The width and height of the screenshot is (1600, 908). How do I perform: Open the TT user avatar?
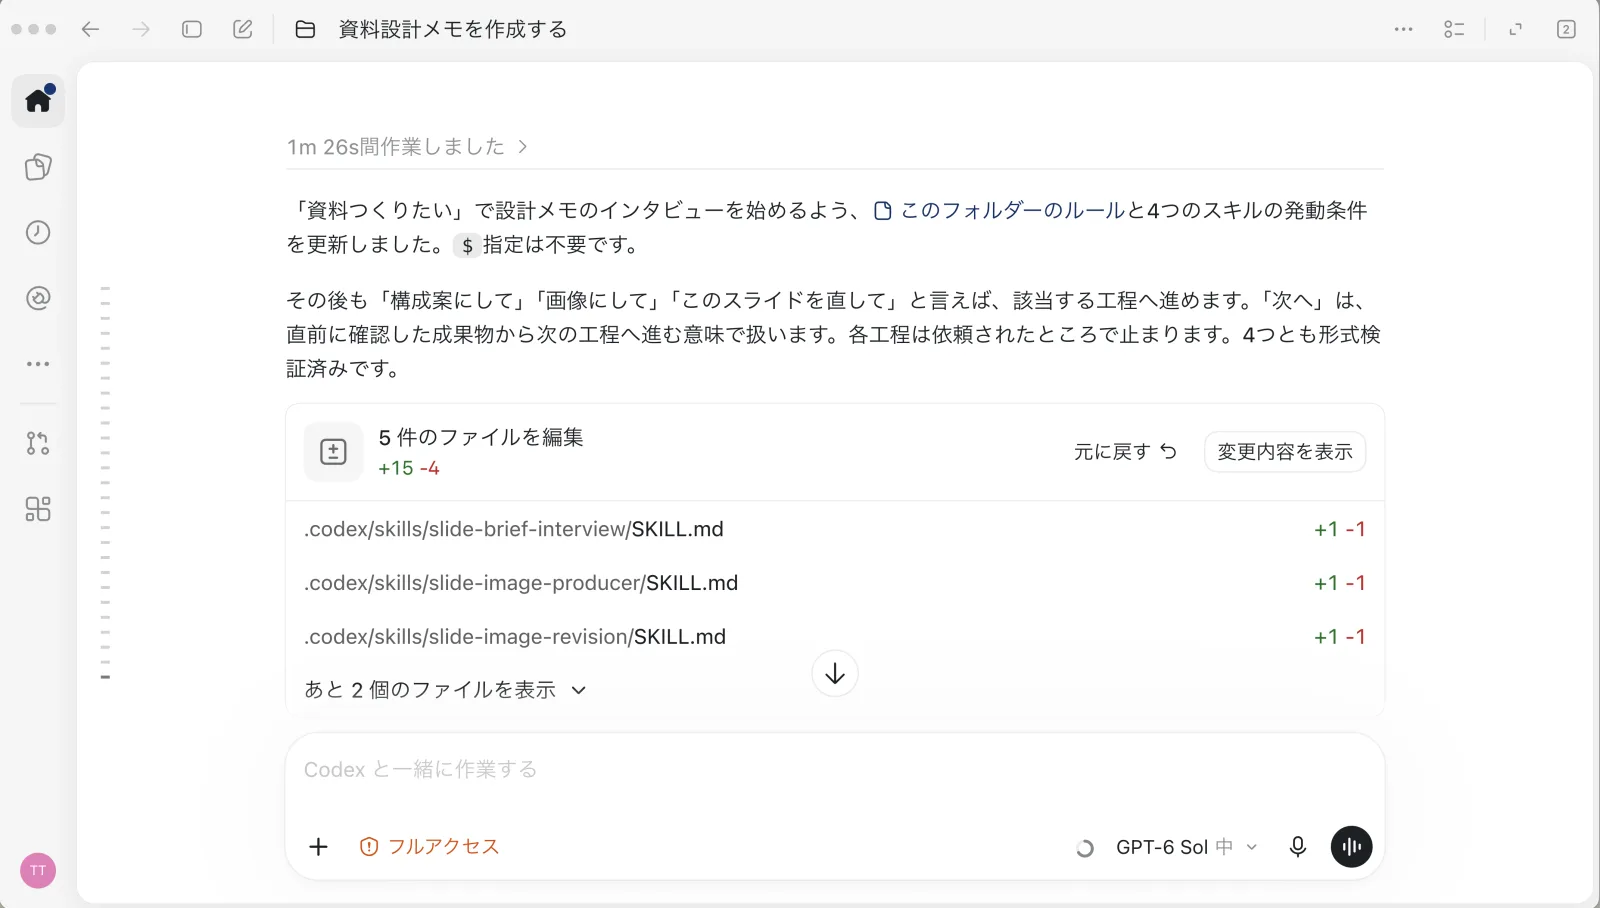pos(38,870)
